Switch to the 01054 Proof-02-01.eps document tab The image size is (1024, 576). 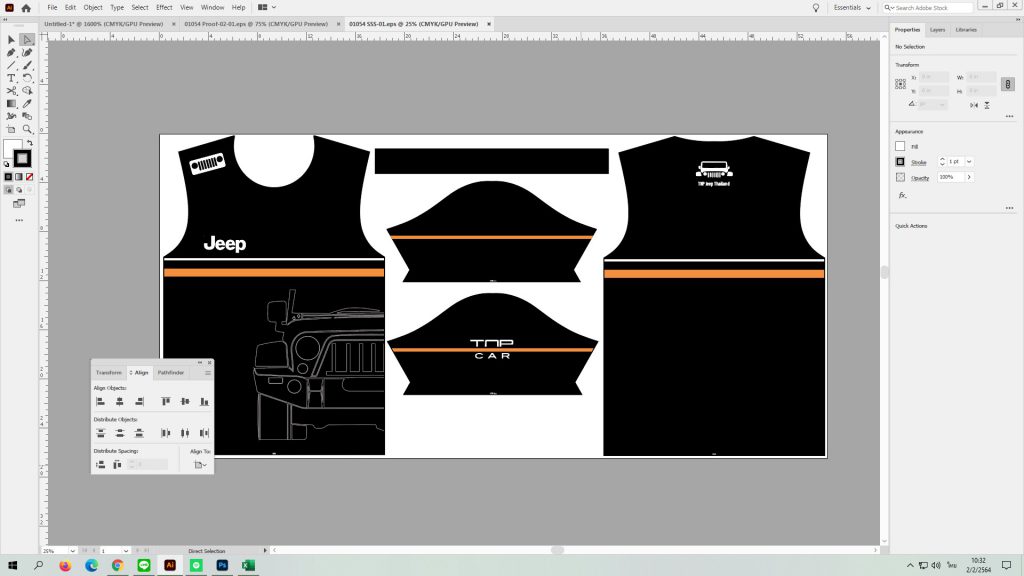click(x=256, y=24)
